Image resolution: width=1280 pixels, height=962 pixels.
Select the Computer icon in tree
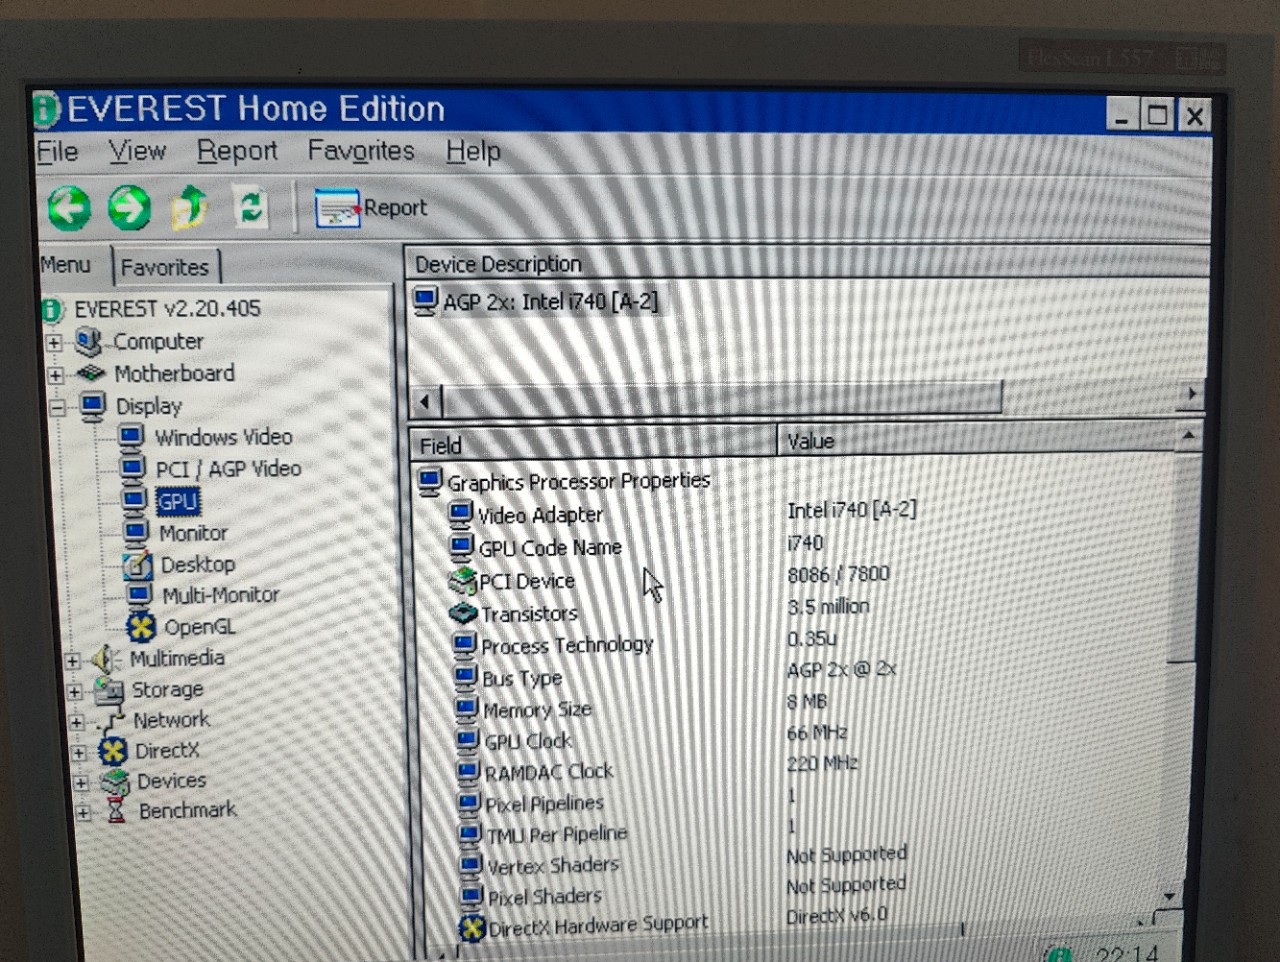[x=89, y=342]
